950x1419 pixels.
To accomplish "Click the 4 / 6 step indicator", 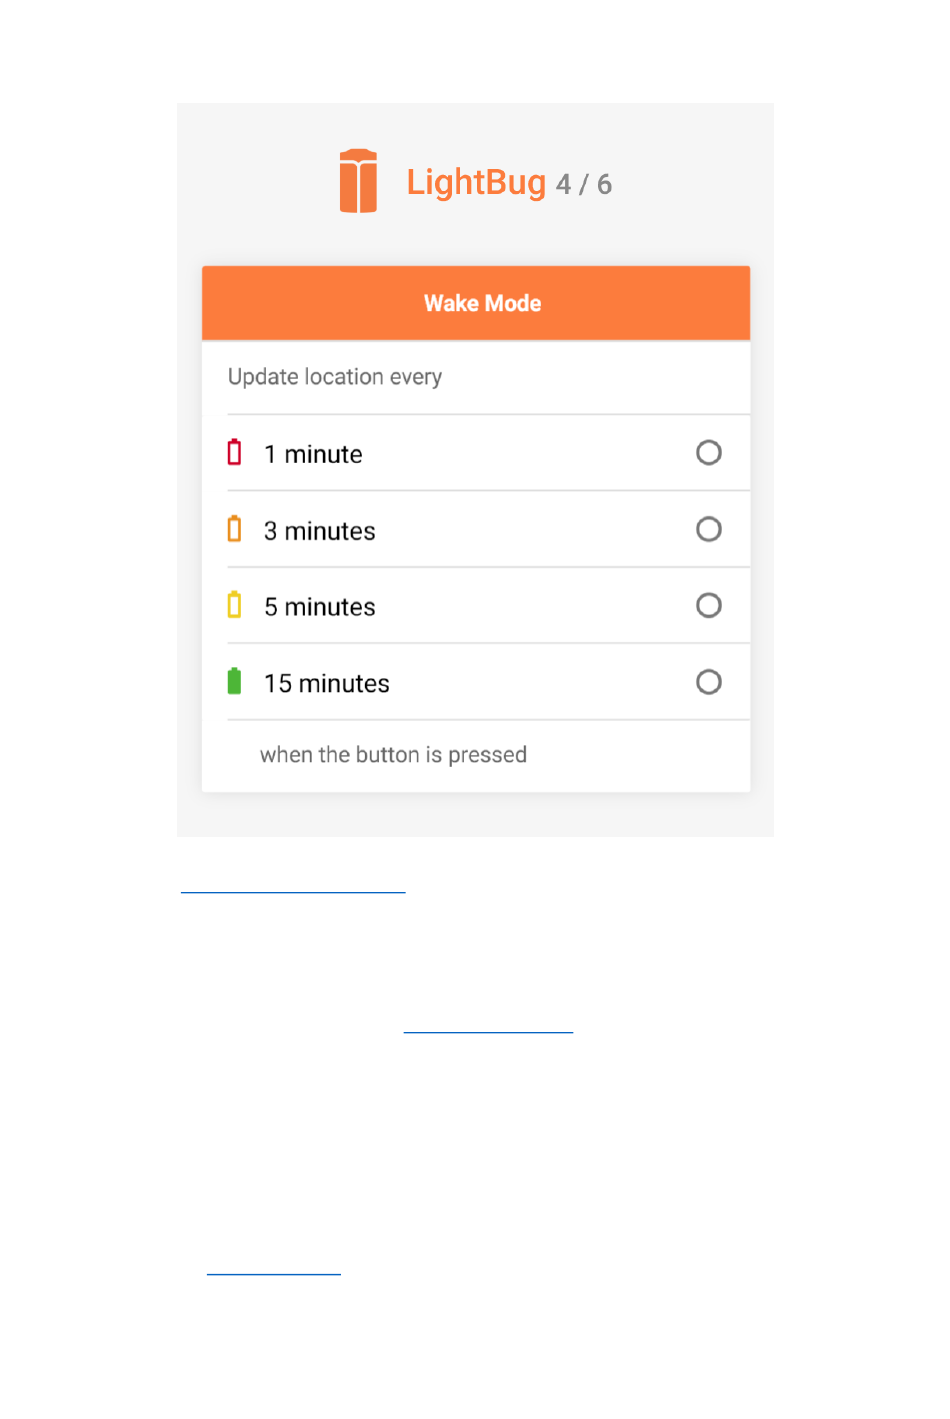I will [x=584, y=184].
